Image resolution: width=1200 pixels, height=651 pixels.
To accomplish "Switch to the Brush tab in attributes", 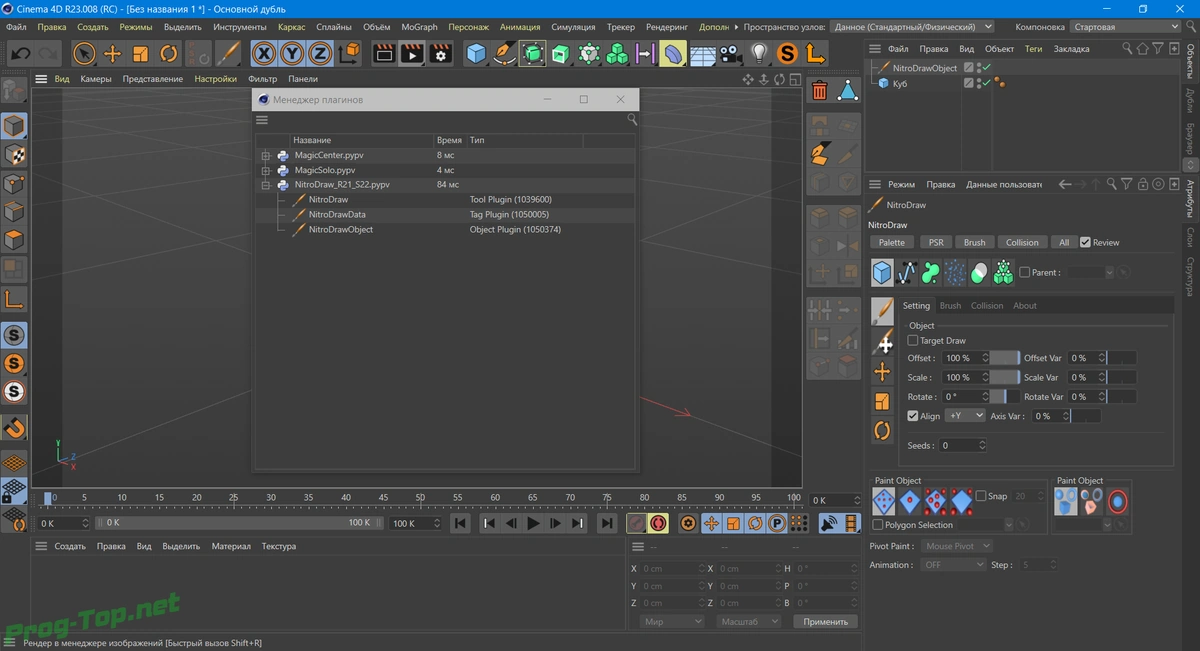I will point(950,306).
